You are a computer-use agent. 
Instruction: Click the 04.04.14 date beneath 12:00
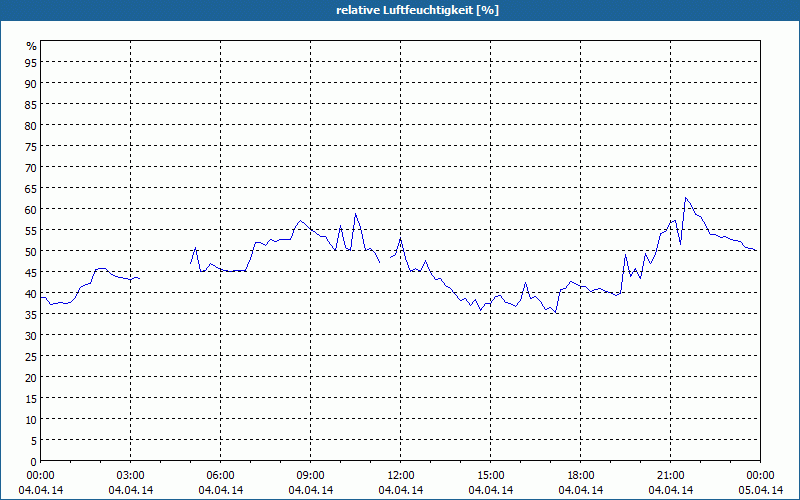[401, 490]
